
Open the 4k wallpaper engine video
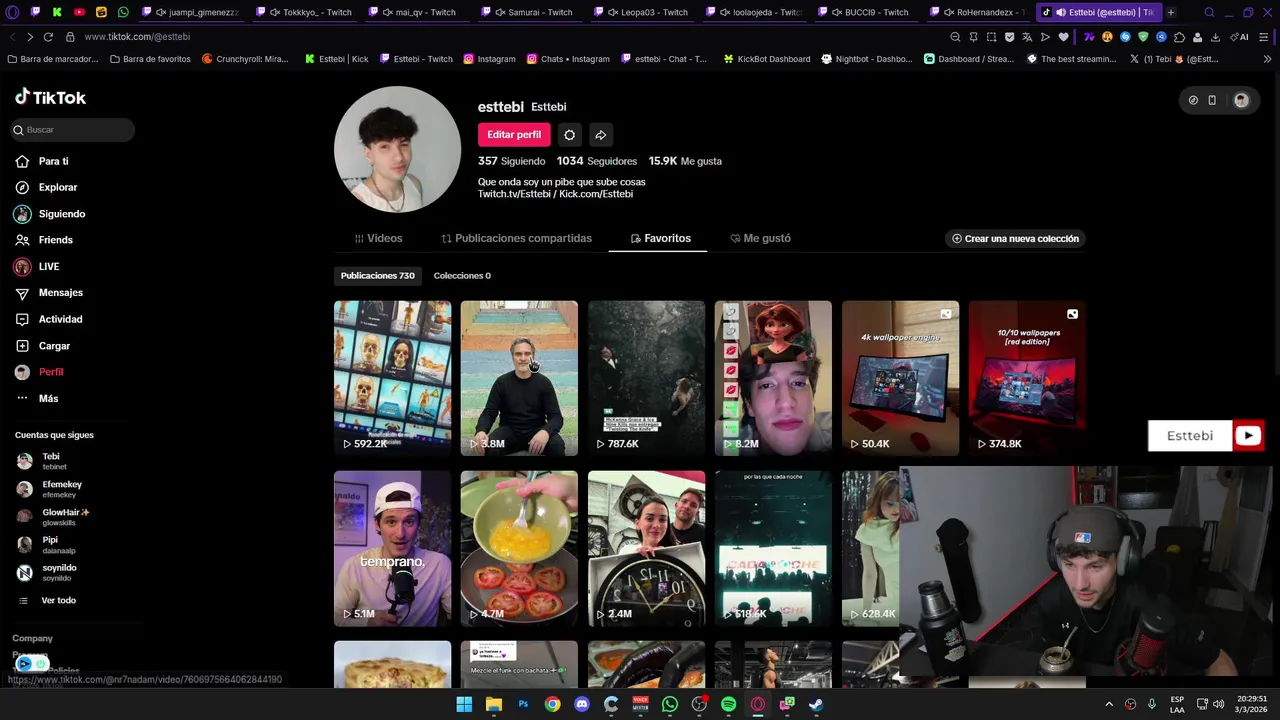click(900, 378)
